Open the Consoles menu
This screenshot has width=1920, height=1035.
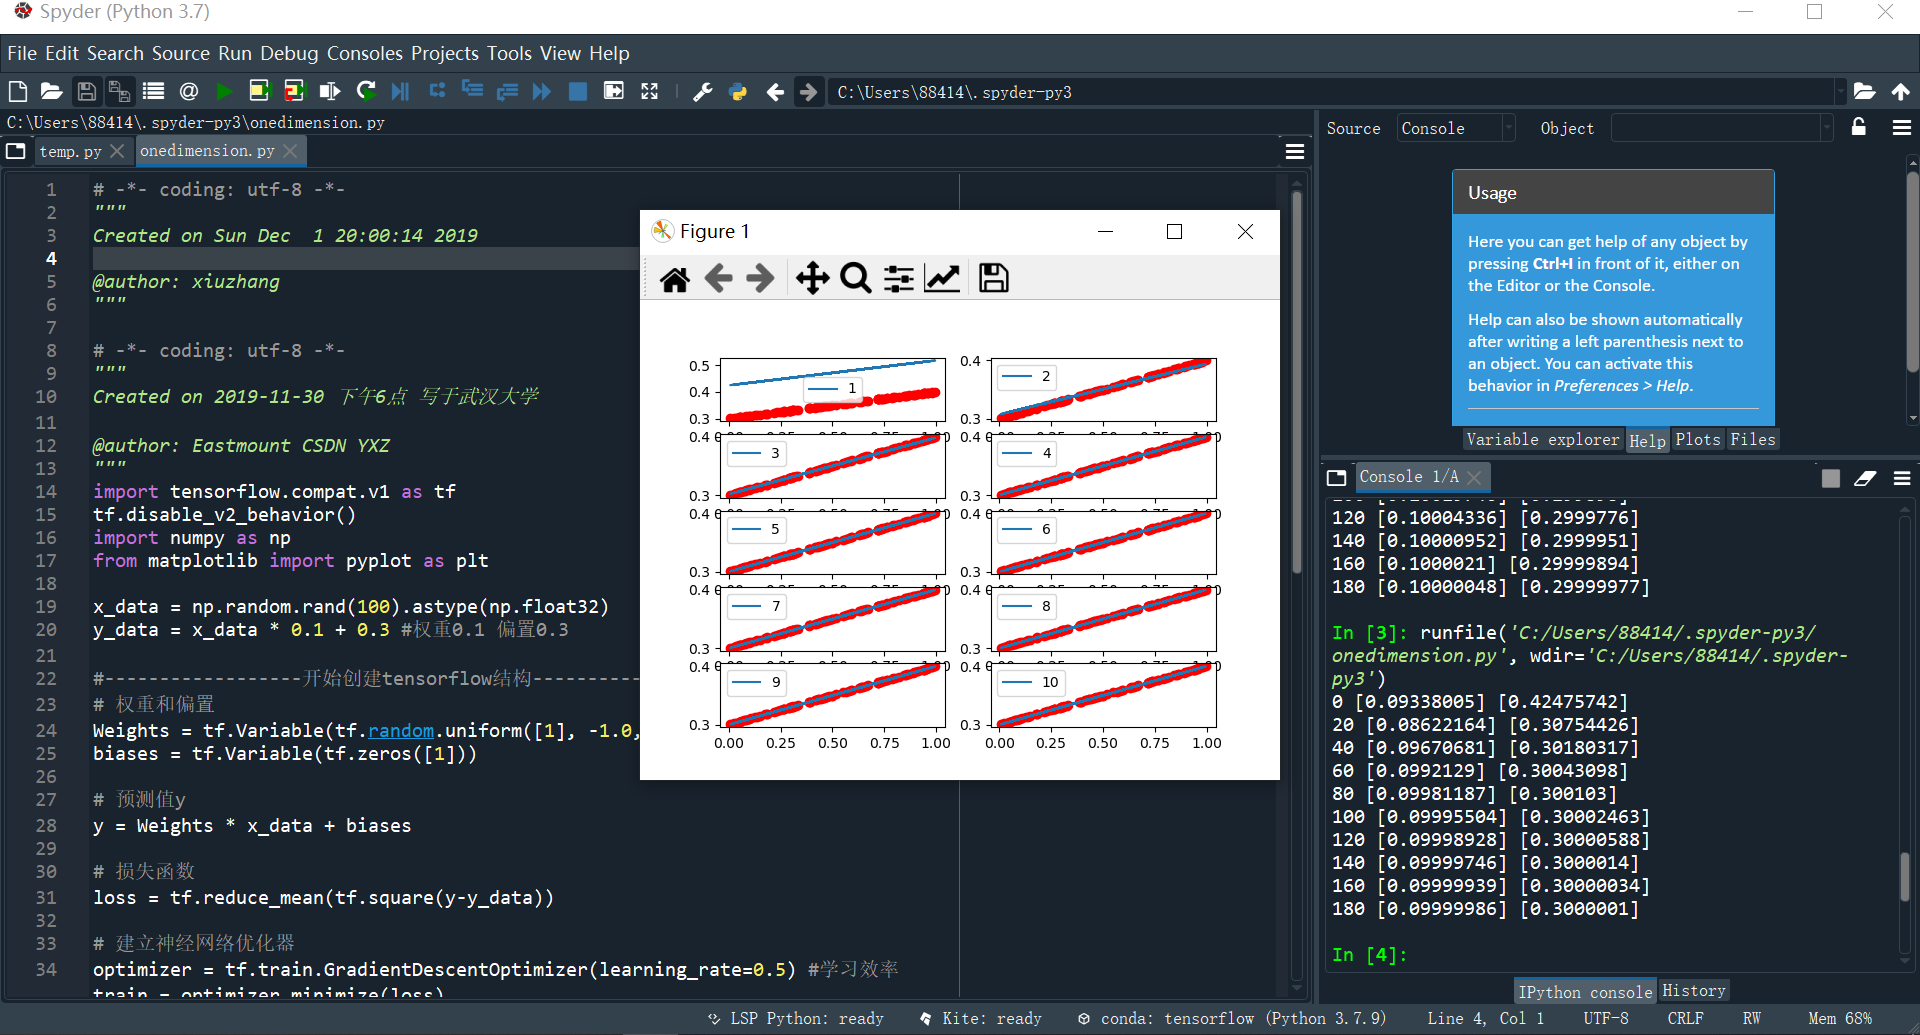365,53
